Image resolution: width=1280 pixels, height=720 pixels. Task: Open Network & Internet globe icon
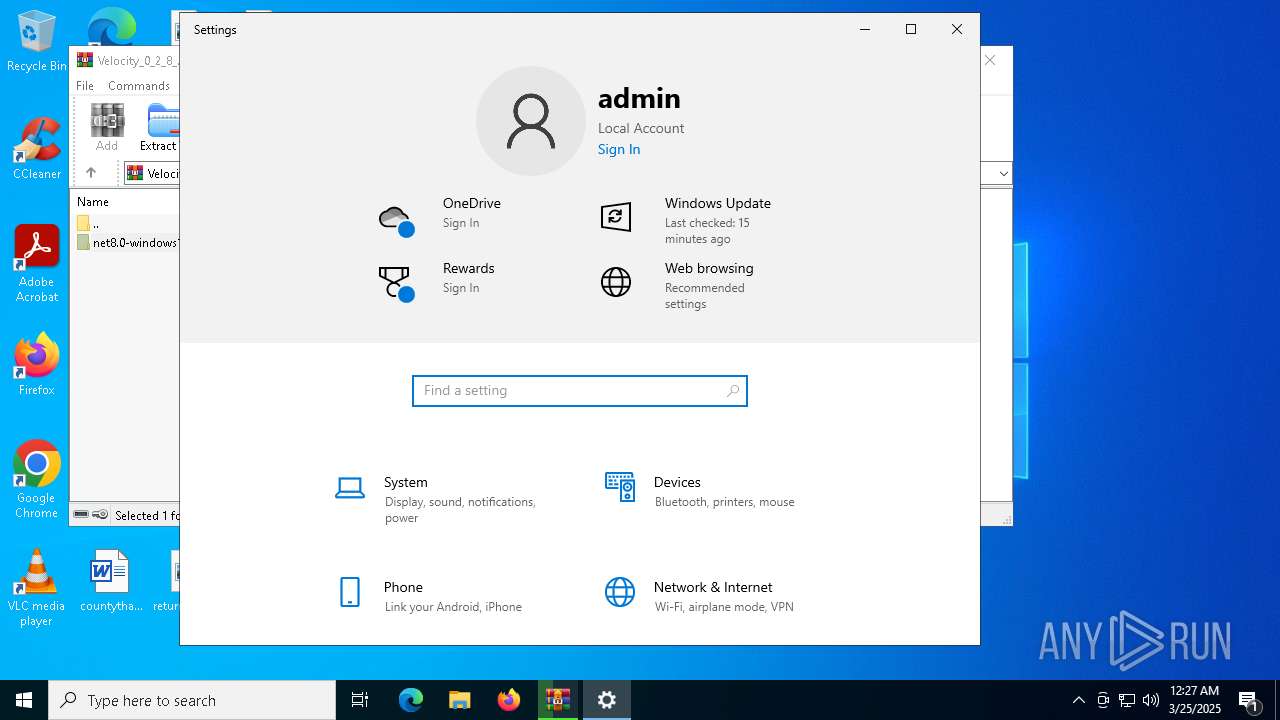pos(620,592)
